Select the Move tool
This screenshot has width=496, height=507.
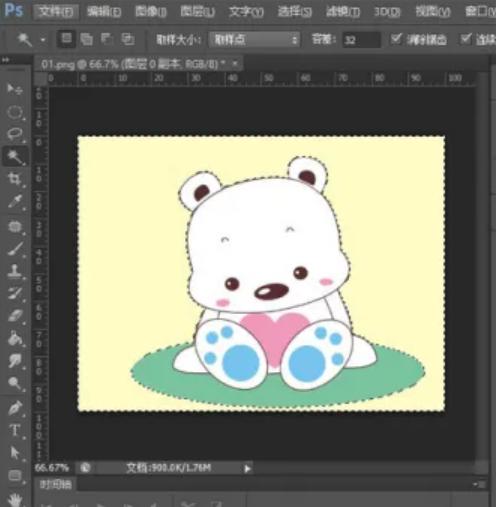pyautogui.click(x=15, y=89)
